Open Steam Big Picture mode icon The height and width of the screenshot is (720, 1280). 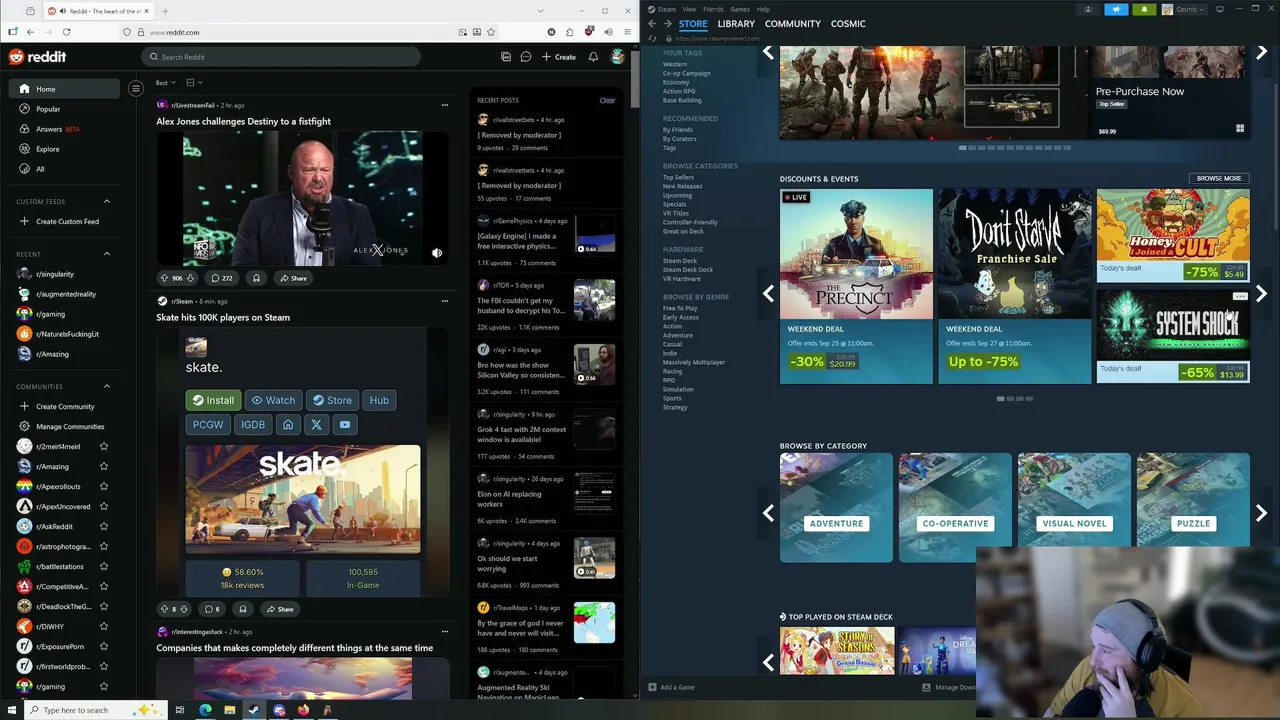coord(1220,9)
